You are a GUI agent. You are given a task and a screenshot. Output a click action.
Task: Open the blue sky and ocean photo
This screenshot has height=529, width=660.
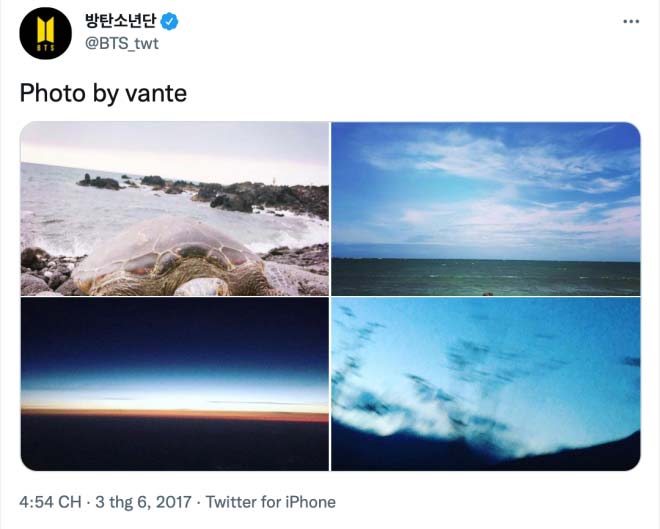pyautogui.click(x=486, y=209)
